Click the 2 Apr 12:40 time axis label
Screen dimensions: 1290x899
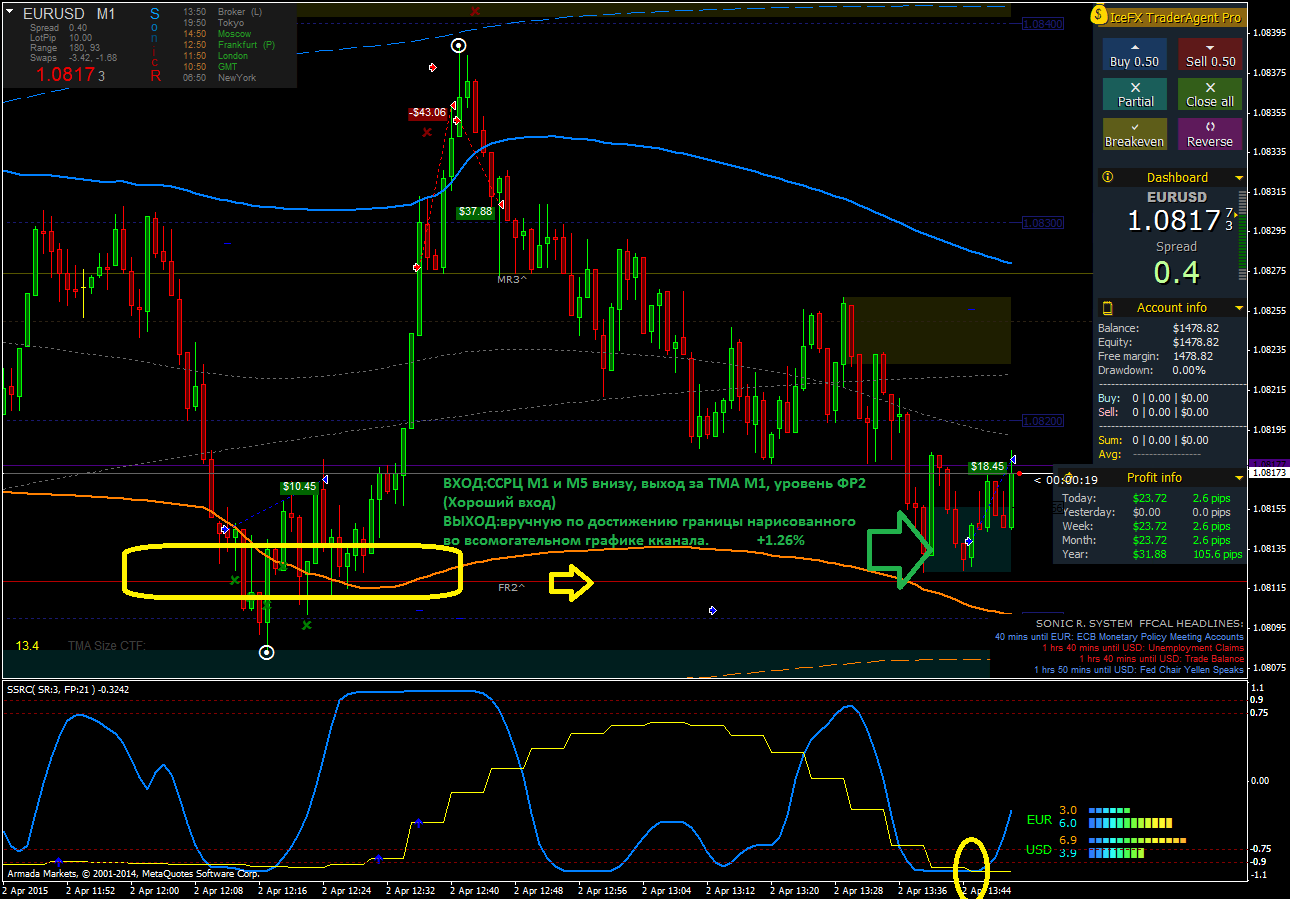click(x=475, y=890)
